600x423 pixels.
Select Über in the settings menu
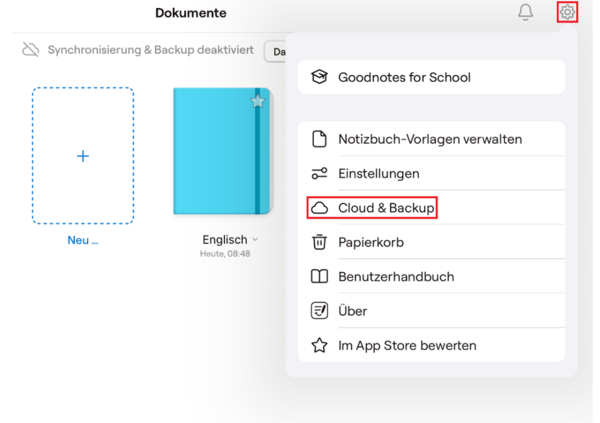click(x=431, y=311)
